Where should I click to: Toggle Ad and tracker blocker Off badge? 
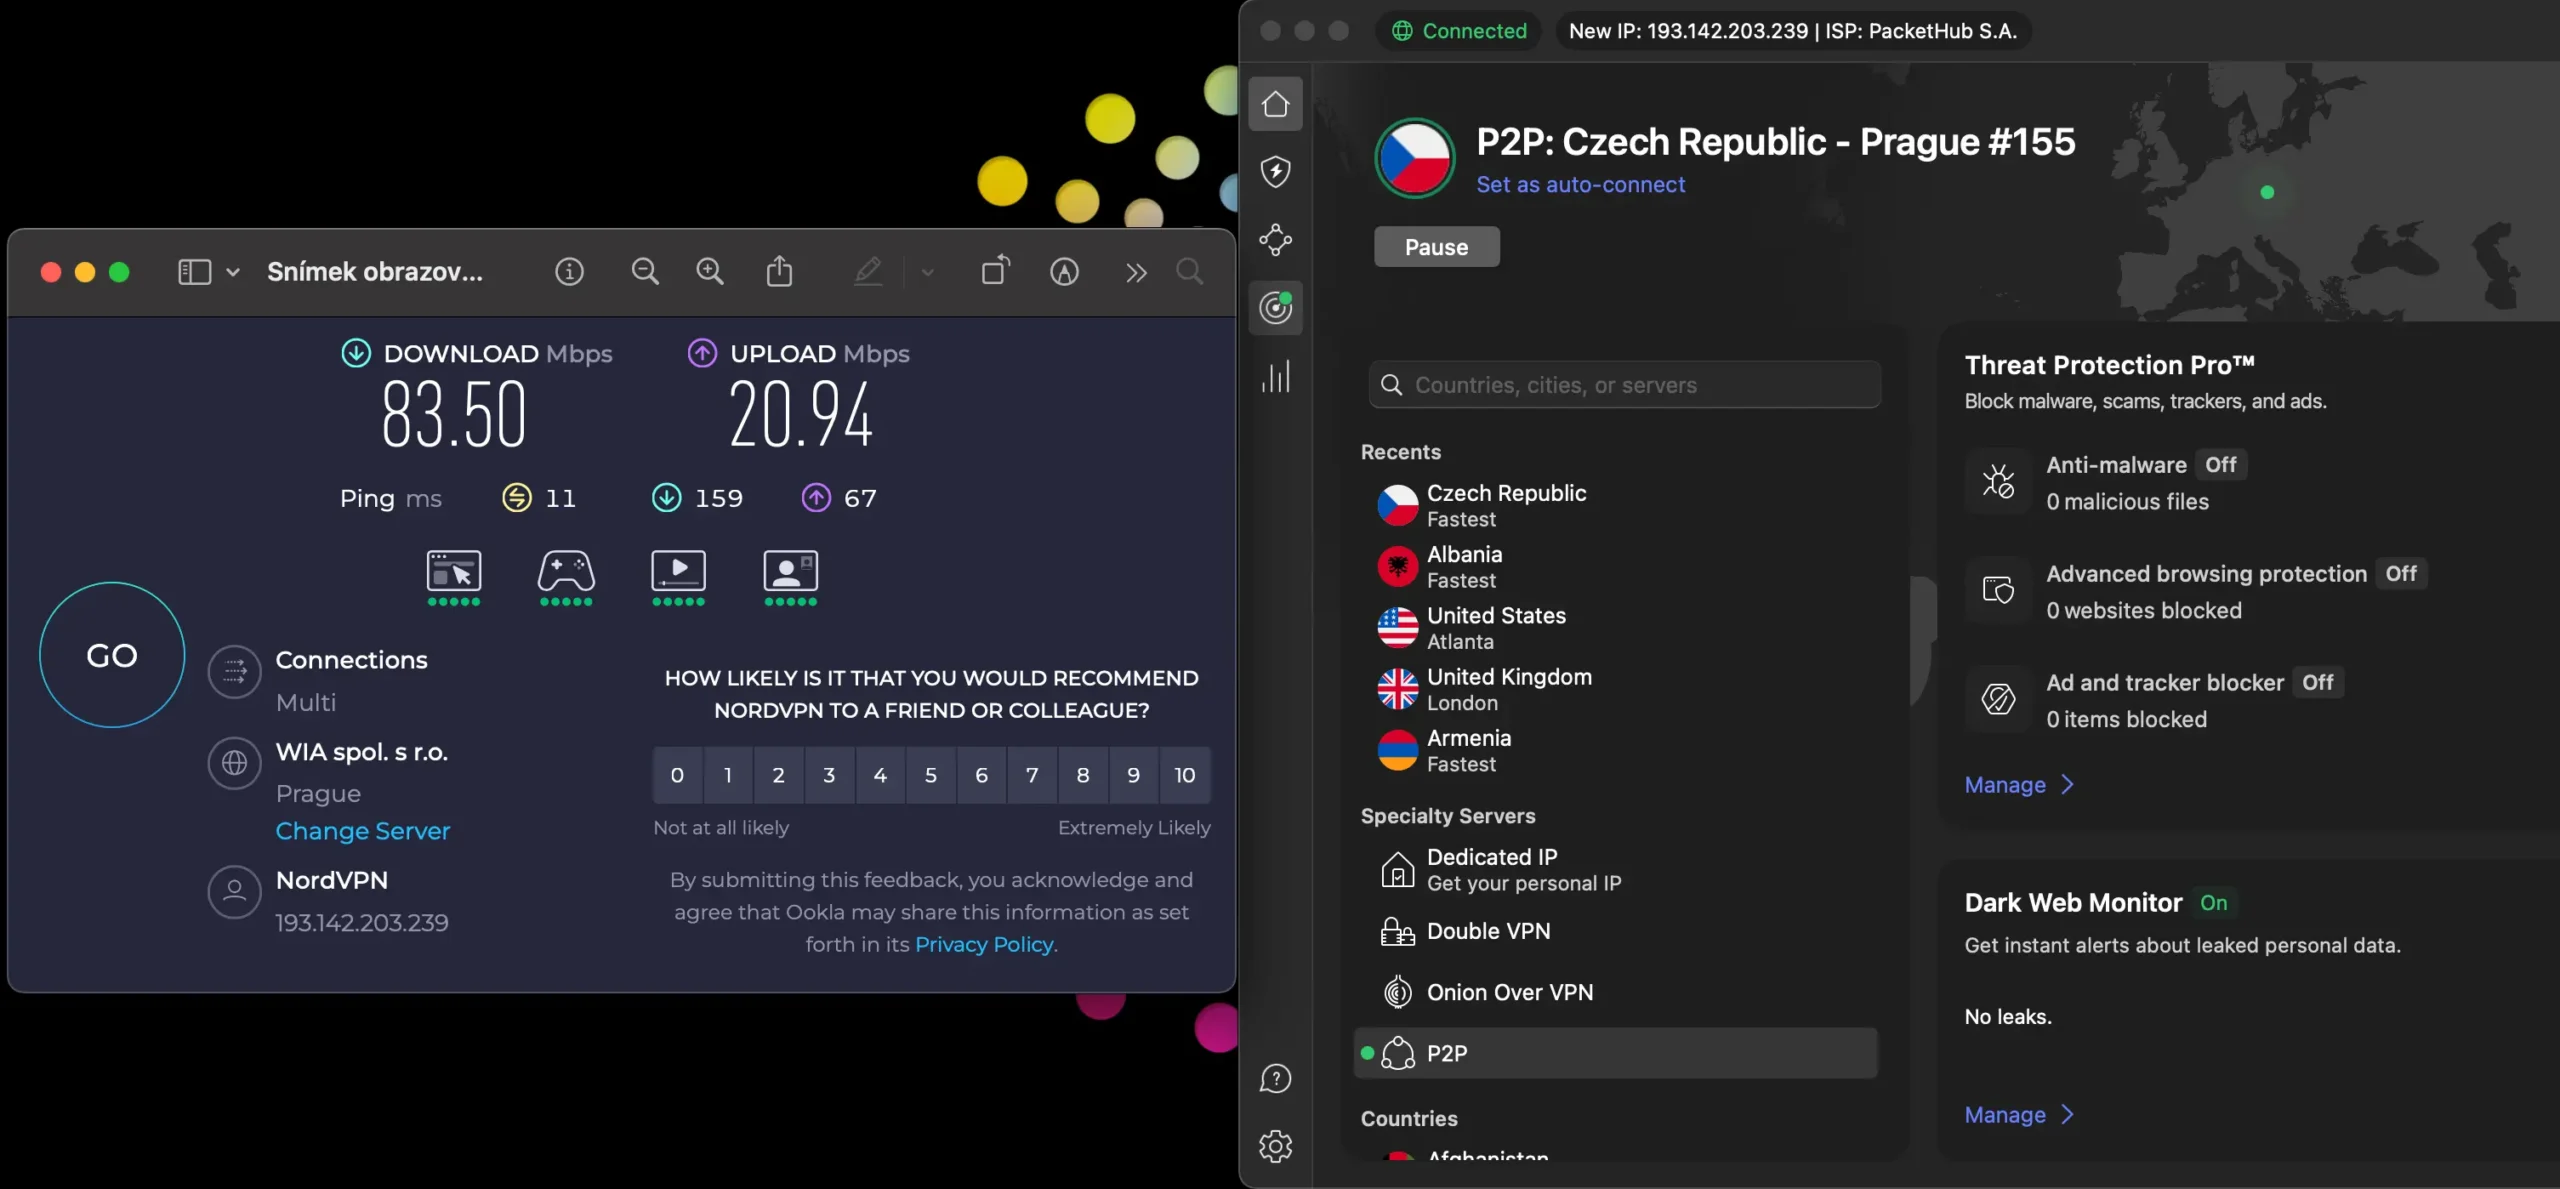(2317, 683)
